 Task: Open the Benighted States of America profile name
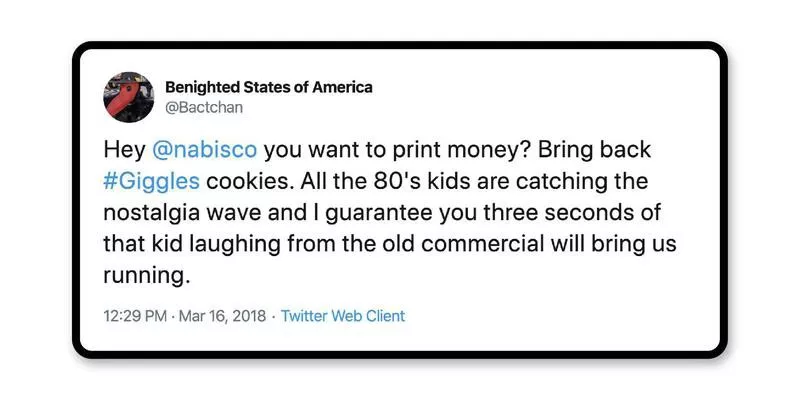click(x=268, y=87)
